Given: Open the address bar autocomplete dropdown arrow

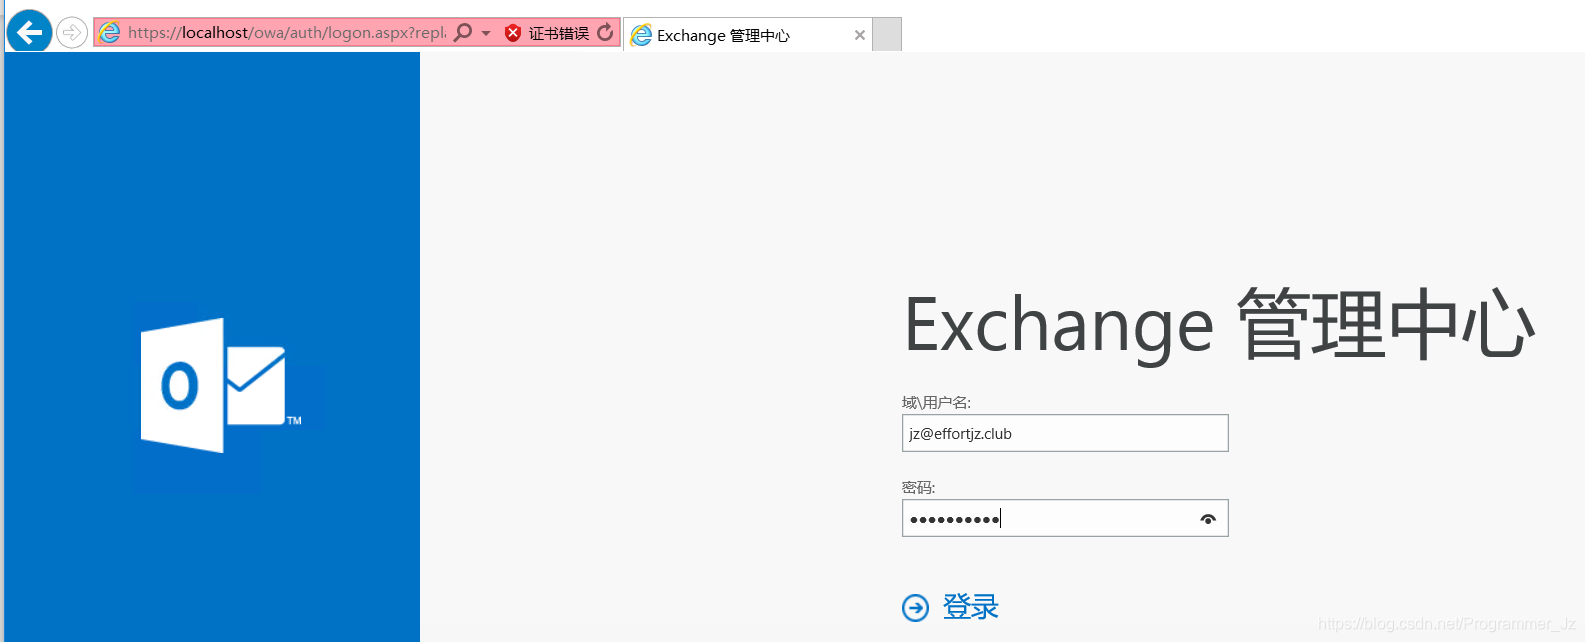Looking at the screenshot, I should click(486, 33).
